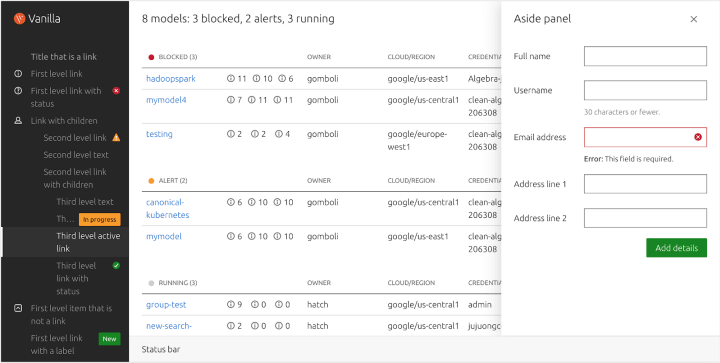Screen dimensions: 720x363
Task: Open First level link with a label
Action: tap(56, 345)
